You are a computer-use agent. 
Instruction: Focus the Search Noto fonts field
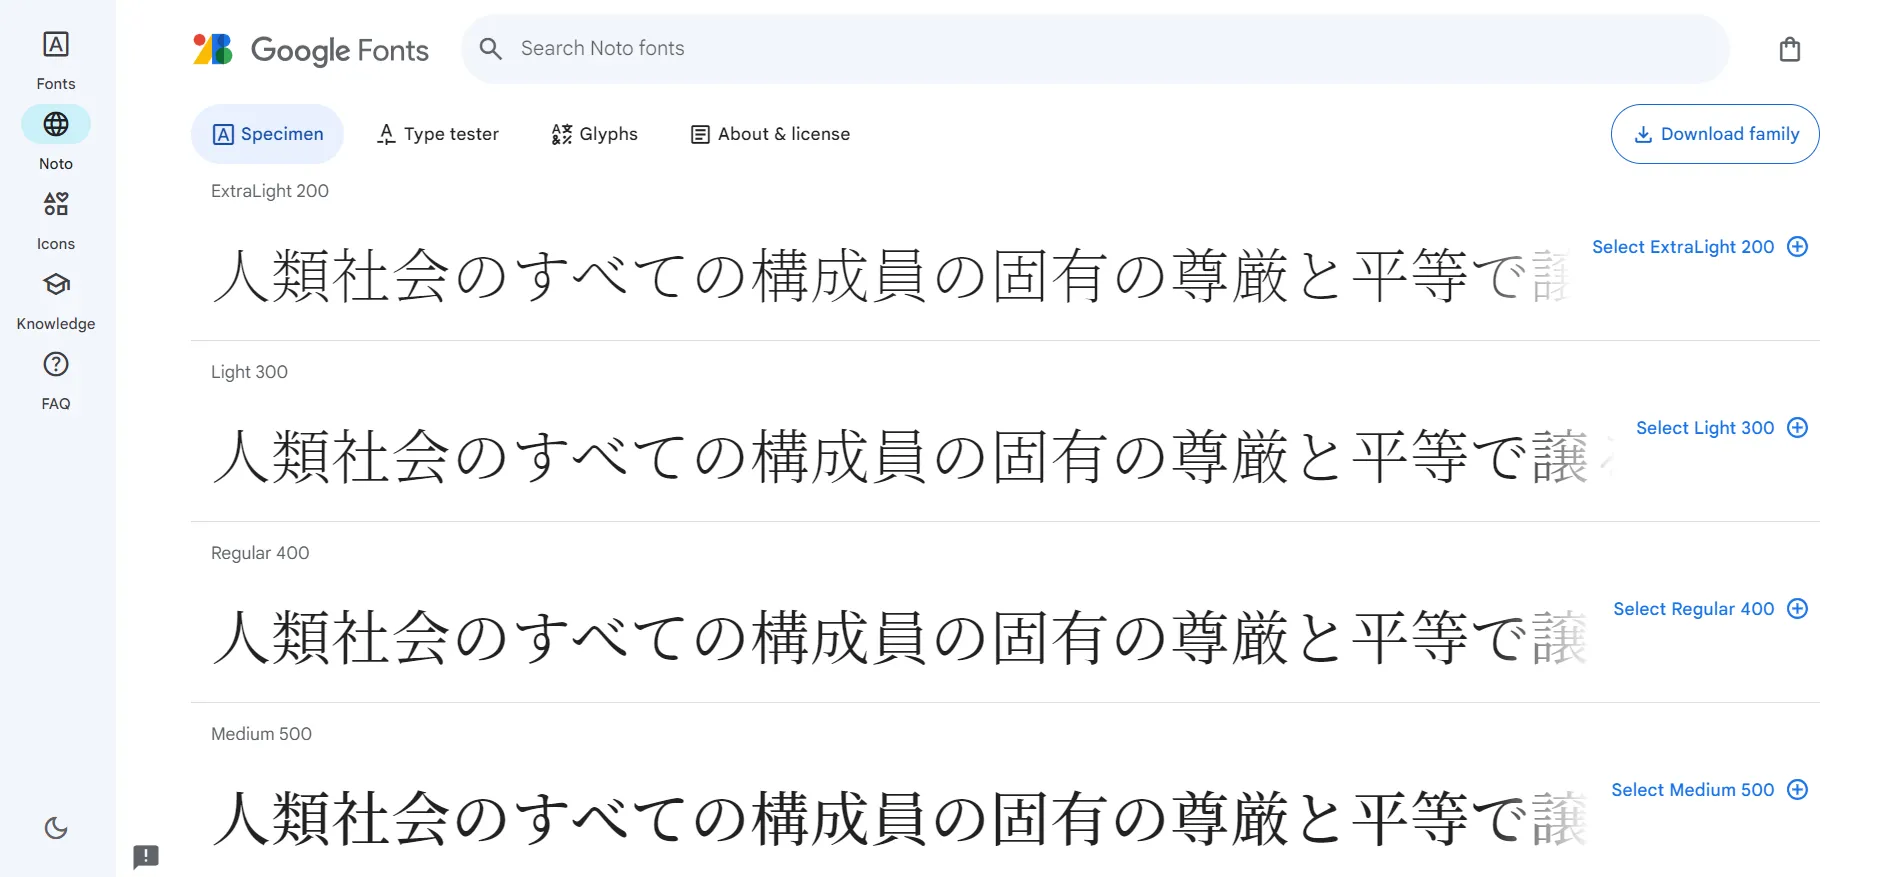[x=1095, y=48]
